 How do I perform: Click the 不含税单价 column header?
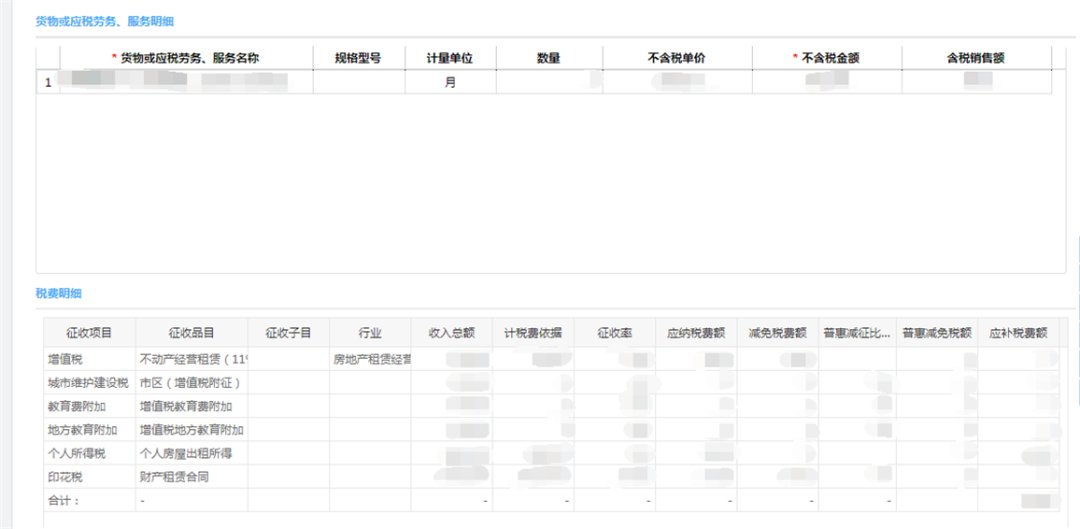pyautogui.click(x=677, y=59)
